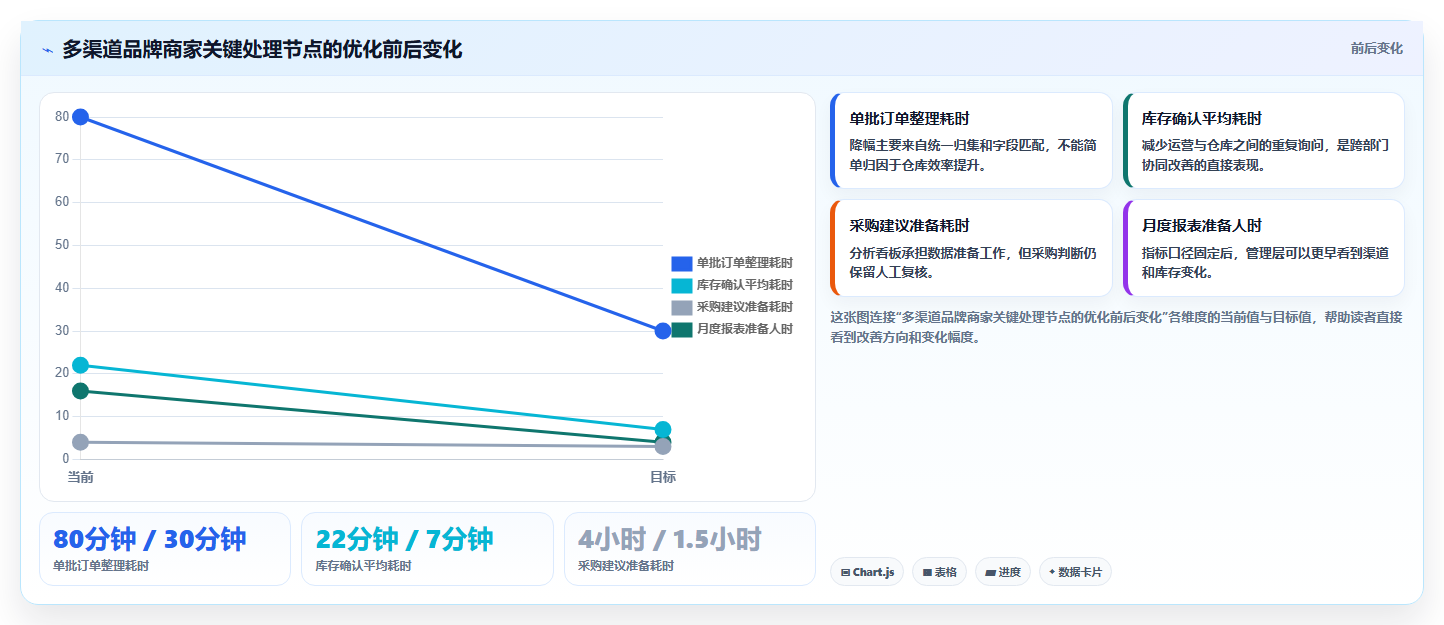Click the Chart.js tag
The image size is (1444, 625).
pyautogui.click(x=867, y=572)
